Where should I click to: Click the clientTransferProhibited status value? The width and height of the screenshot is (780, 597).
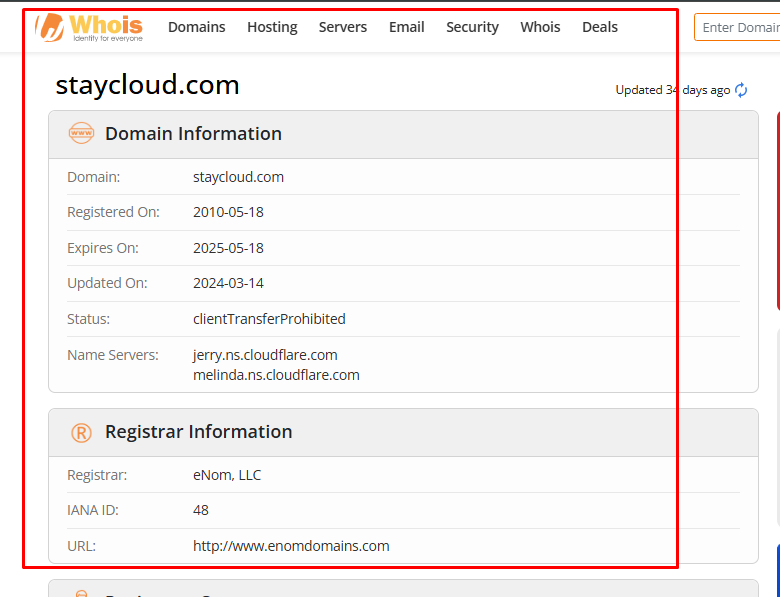pyautogui.click(x=269, y=319)
